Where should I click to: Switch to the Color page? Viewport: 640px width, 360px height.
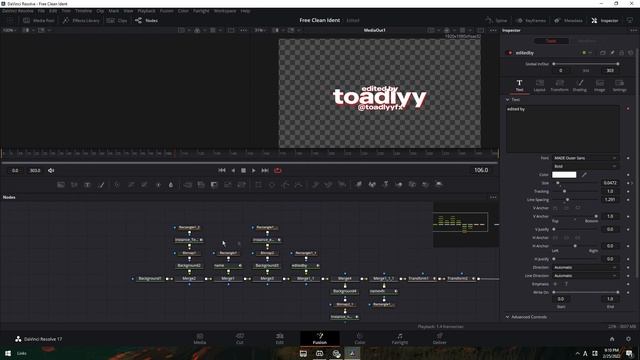[x=360, y=338]
